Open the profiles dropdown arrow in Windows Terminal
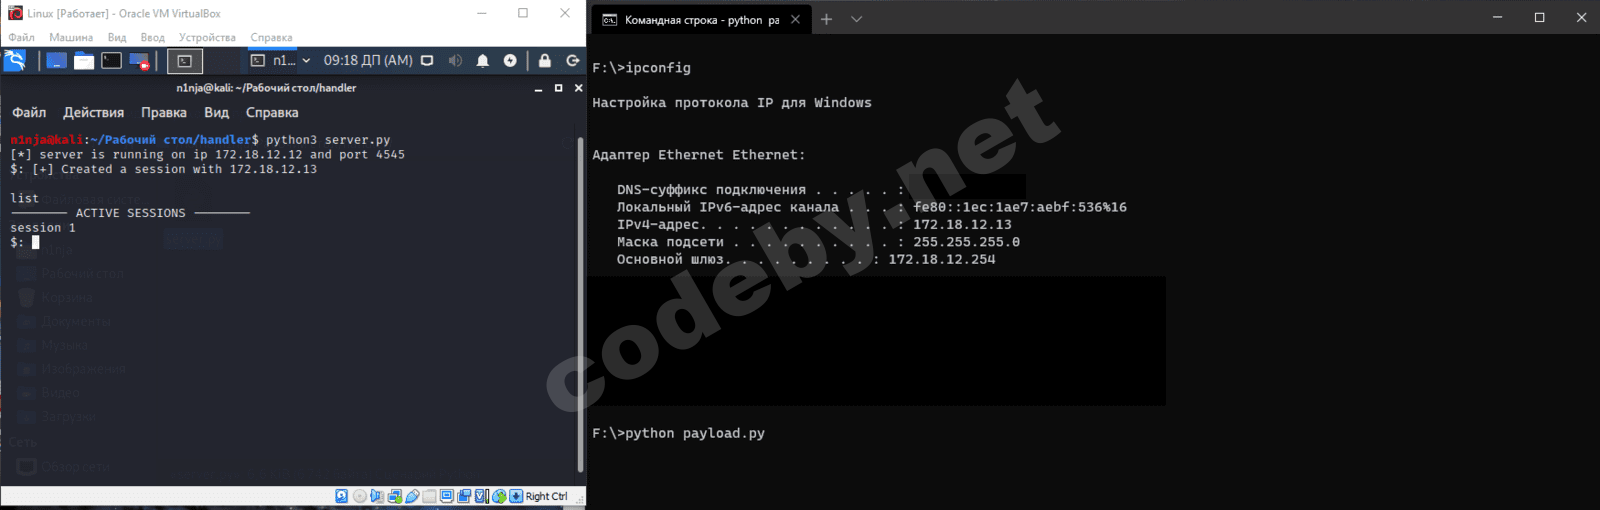This screenshot has height=510, width=1600. pyautogui.click(x=856, y=19)
